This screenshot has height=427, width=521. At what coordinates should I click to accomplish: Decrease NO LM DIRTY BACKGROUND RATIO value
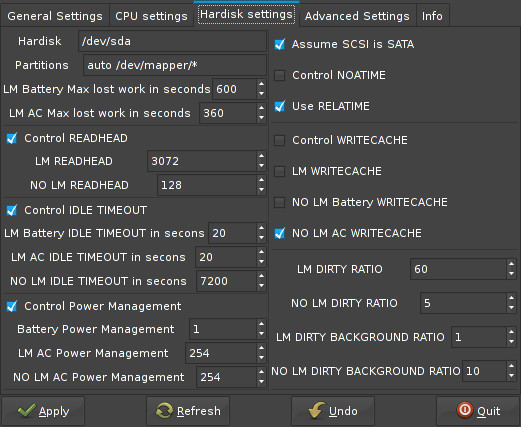[511, 376]
